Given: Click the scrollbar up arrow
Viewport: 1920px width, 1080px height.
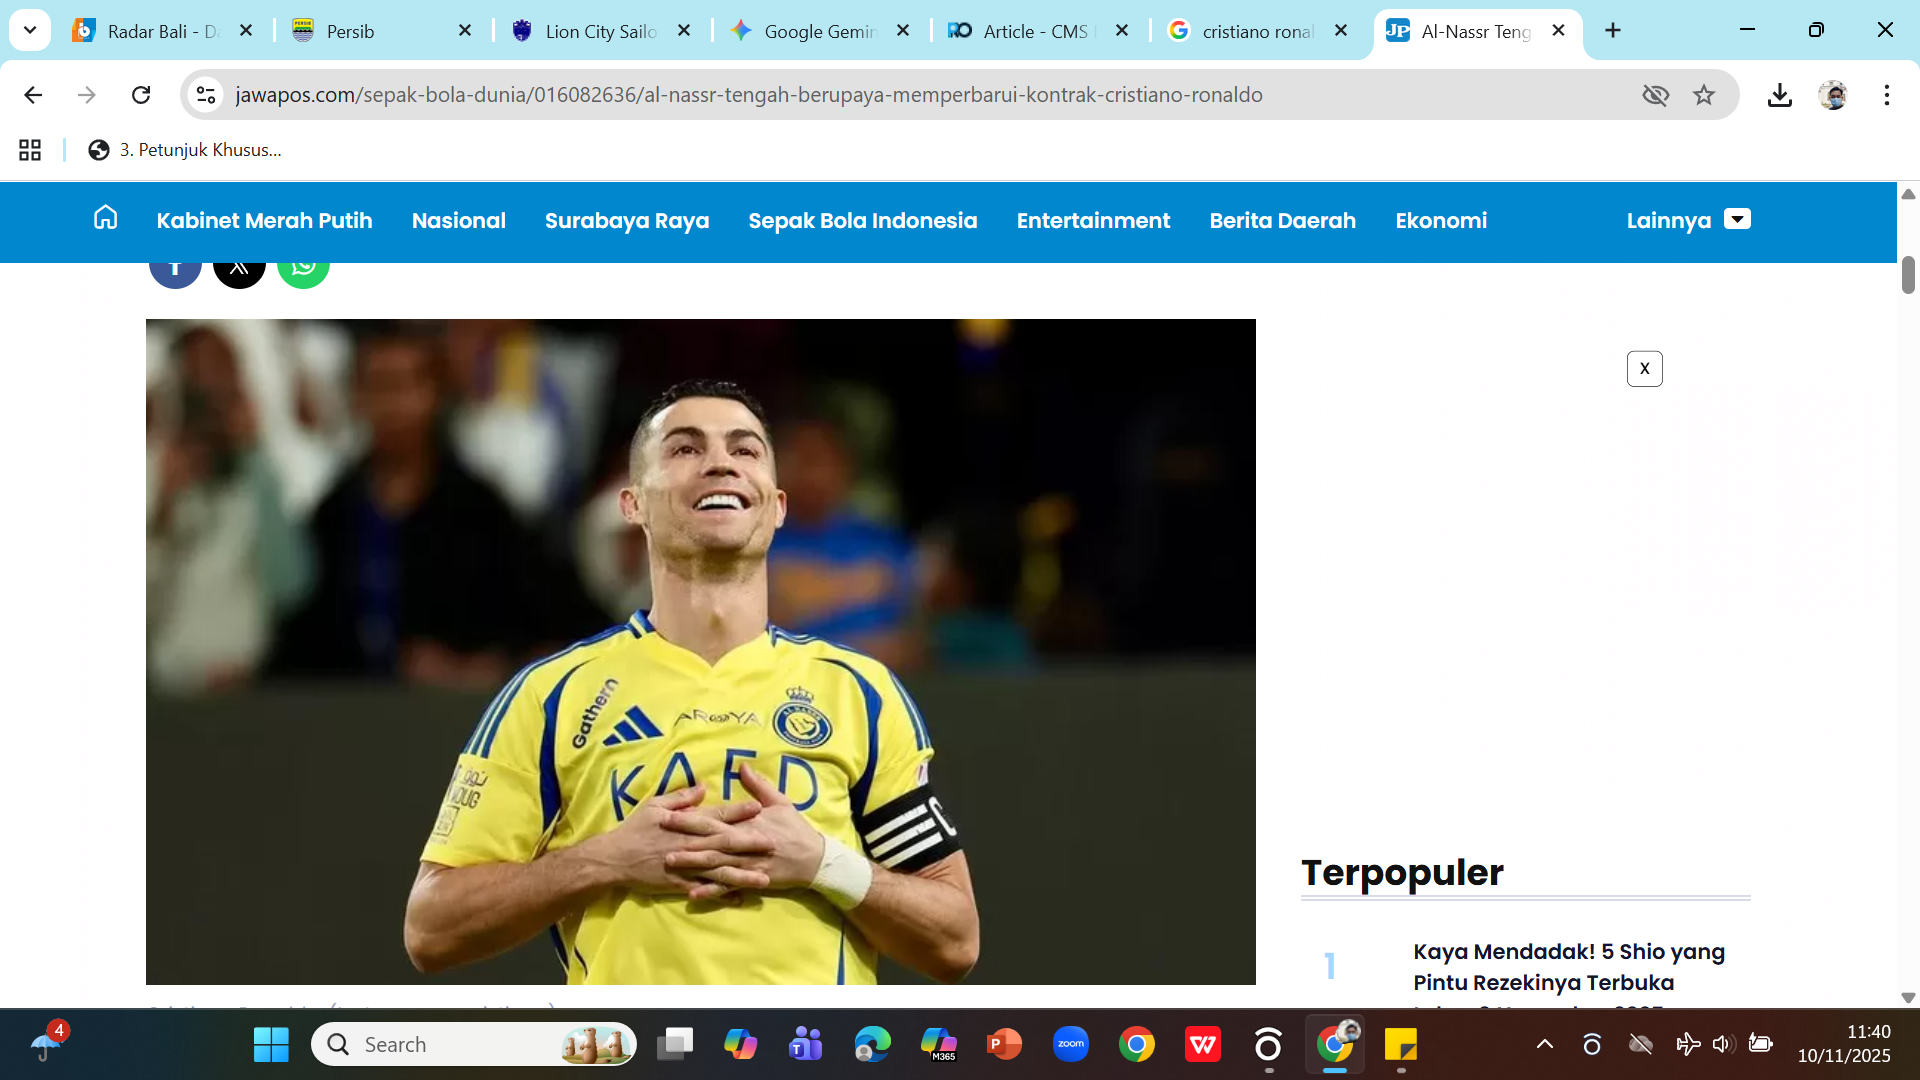Looking at the screenshot, I should pos(1908,194).
